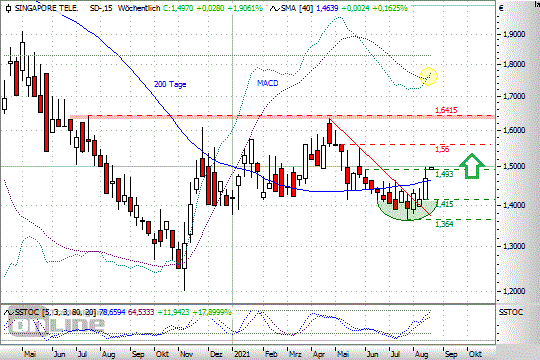Click the price axis value 1,2000

click(x=514, y=291)
